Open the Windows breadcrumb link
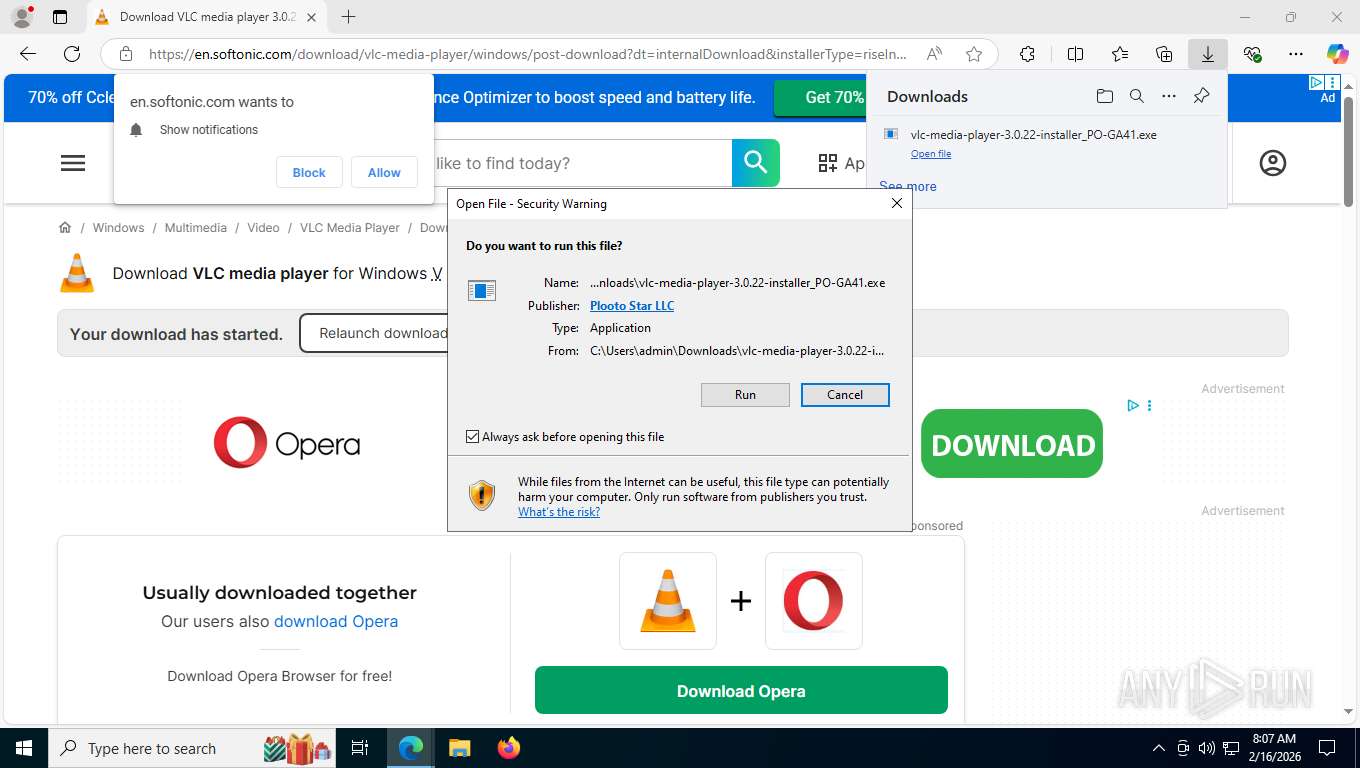The image size is (1360, 768). click(x=118, y=228)
